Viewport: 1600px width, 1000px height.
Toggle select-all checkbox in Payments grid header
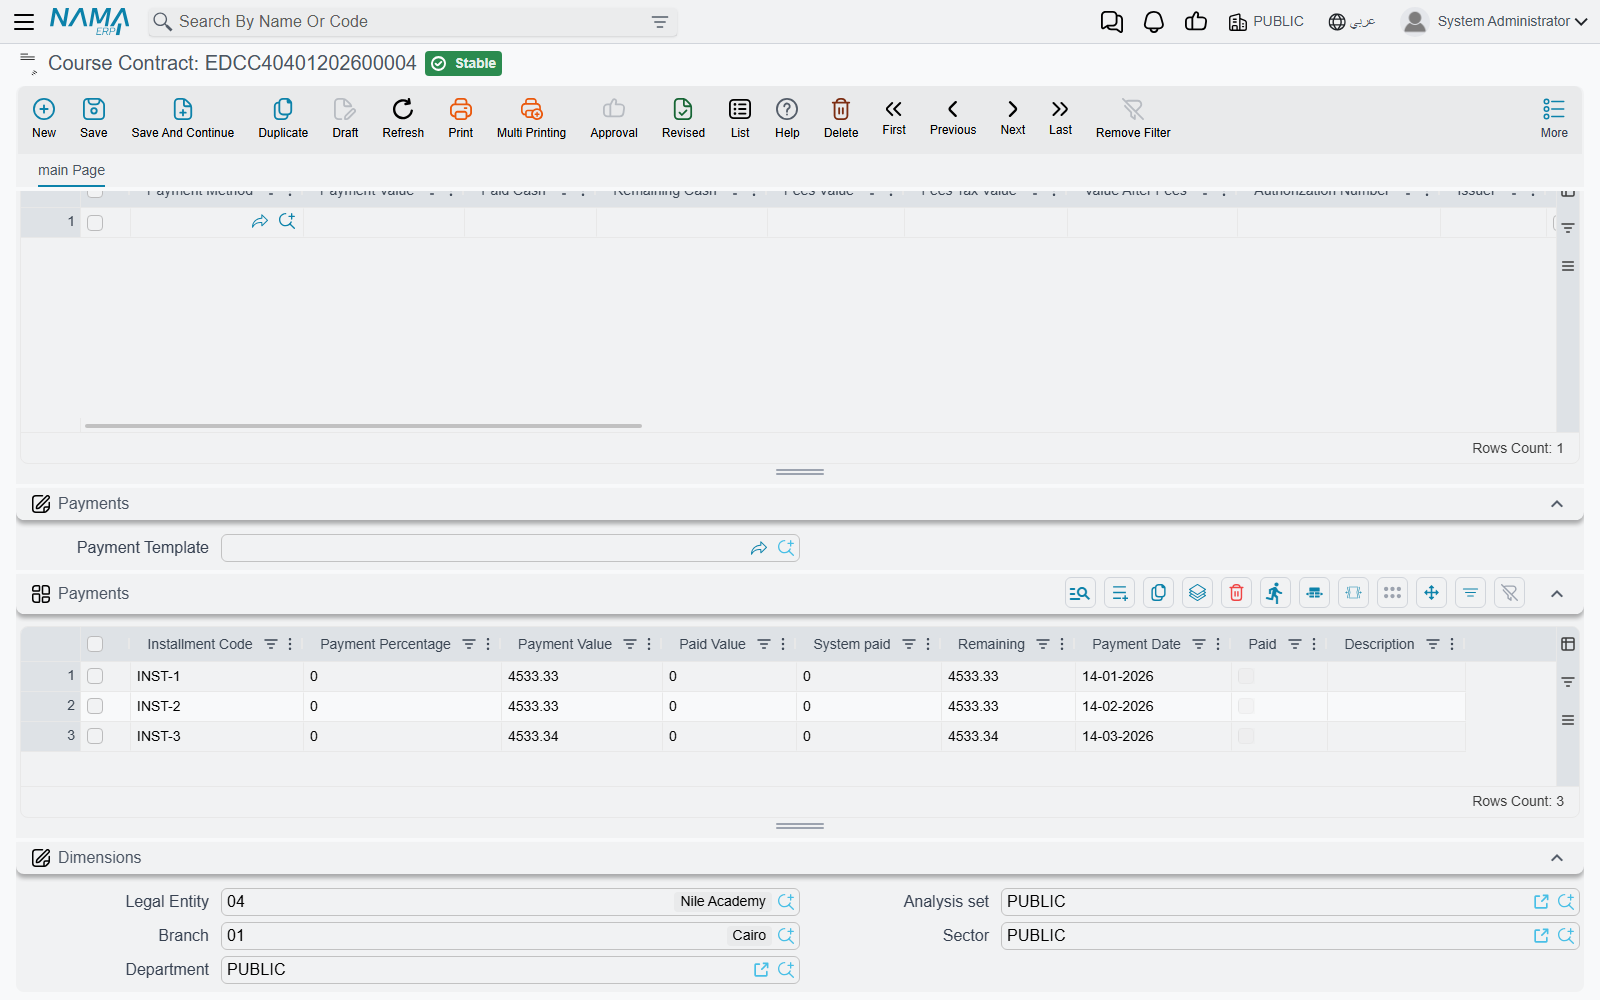pyautogui.click(x=95, y=644)
